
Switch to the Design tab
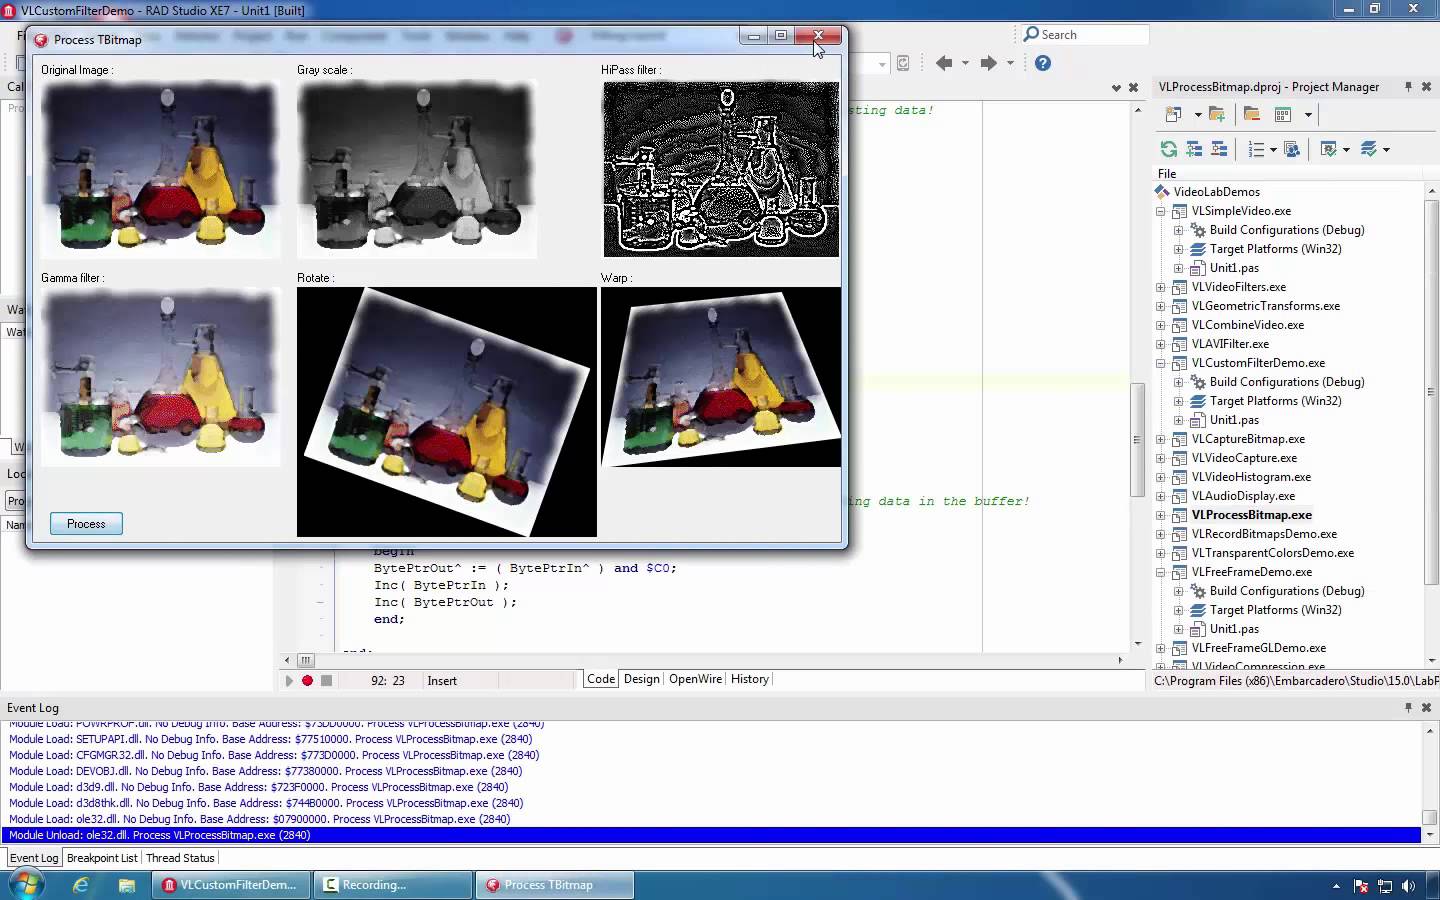[x=641, y=679]
